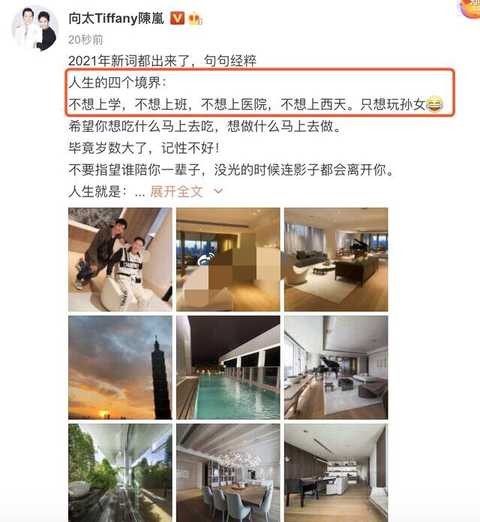Screen dimensions: 480x522
Task: Open the garden balcony photo
Action: (x=120, y=473)
